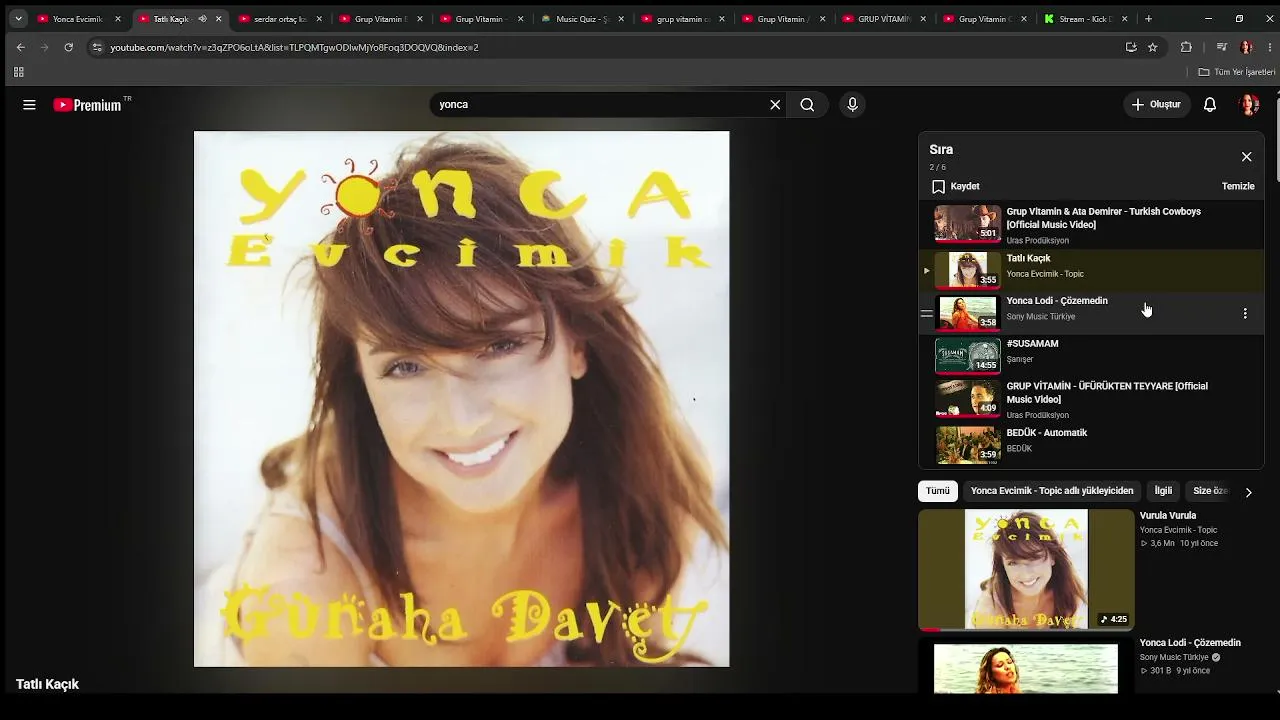Play #SUSAMAM from the queue
The image size is (1280, 720).
pyautogui.click(x=1091, y=355)
